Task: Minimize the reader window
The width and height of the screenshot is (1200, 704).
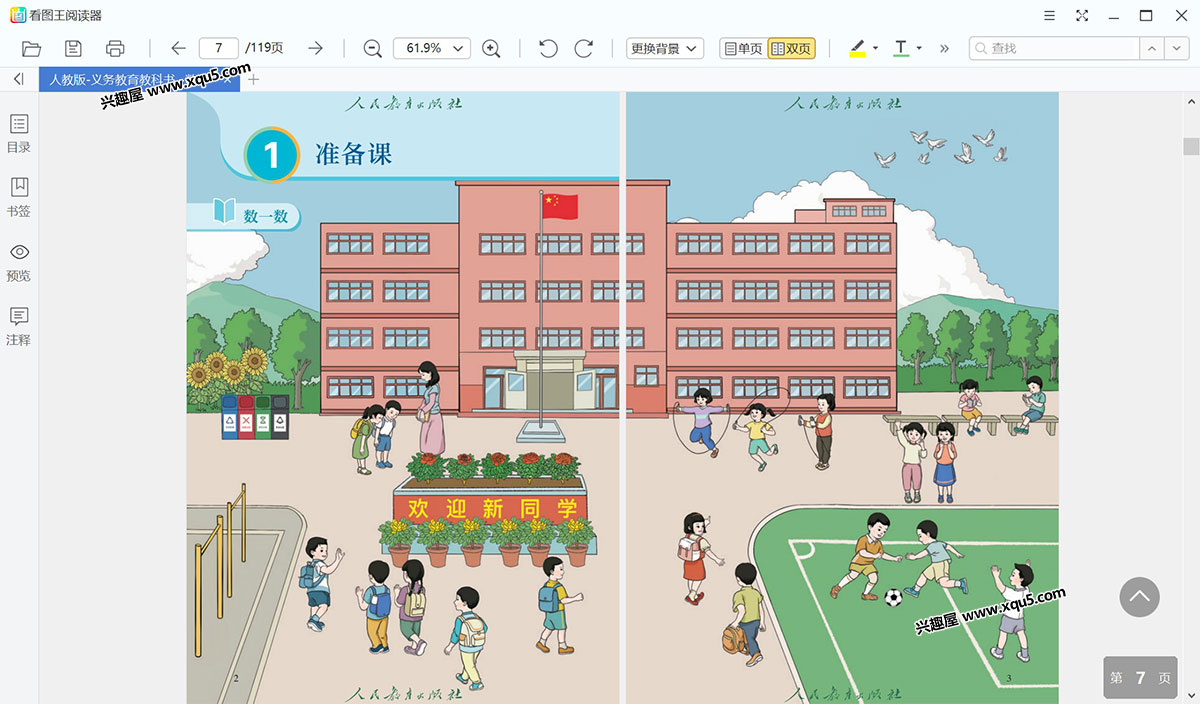Action: (1114, 15)
